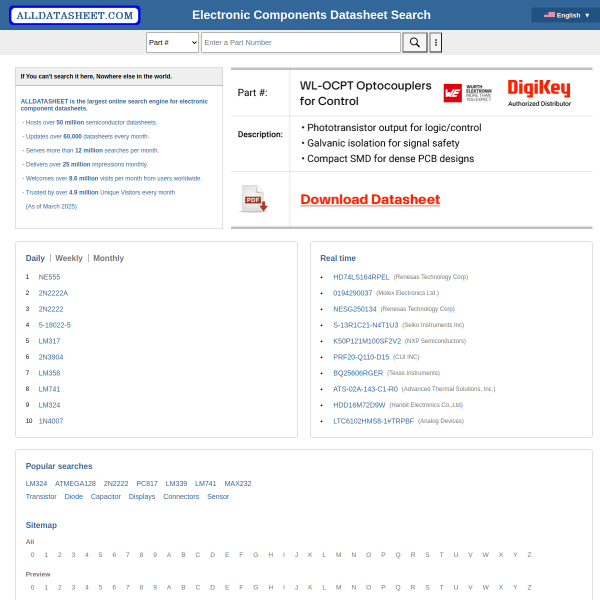Open LM358 in the daily ranking
Image resolution: width=600 pixels, height=600 pixels.
coord(49,373)
